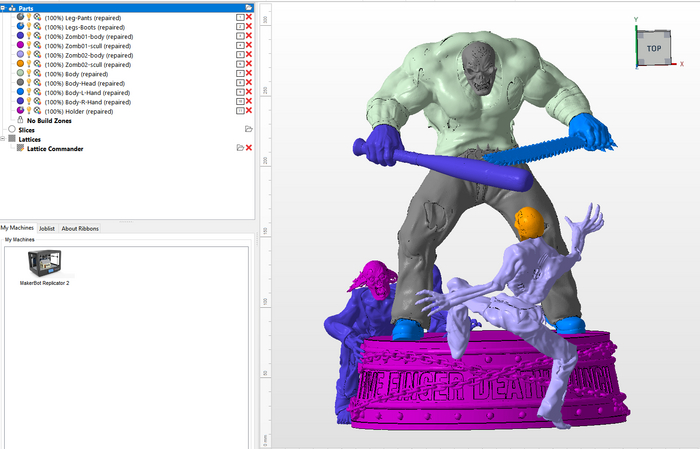Click the numbered box for Zomb01-body
700x449 pixels.
240,36
